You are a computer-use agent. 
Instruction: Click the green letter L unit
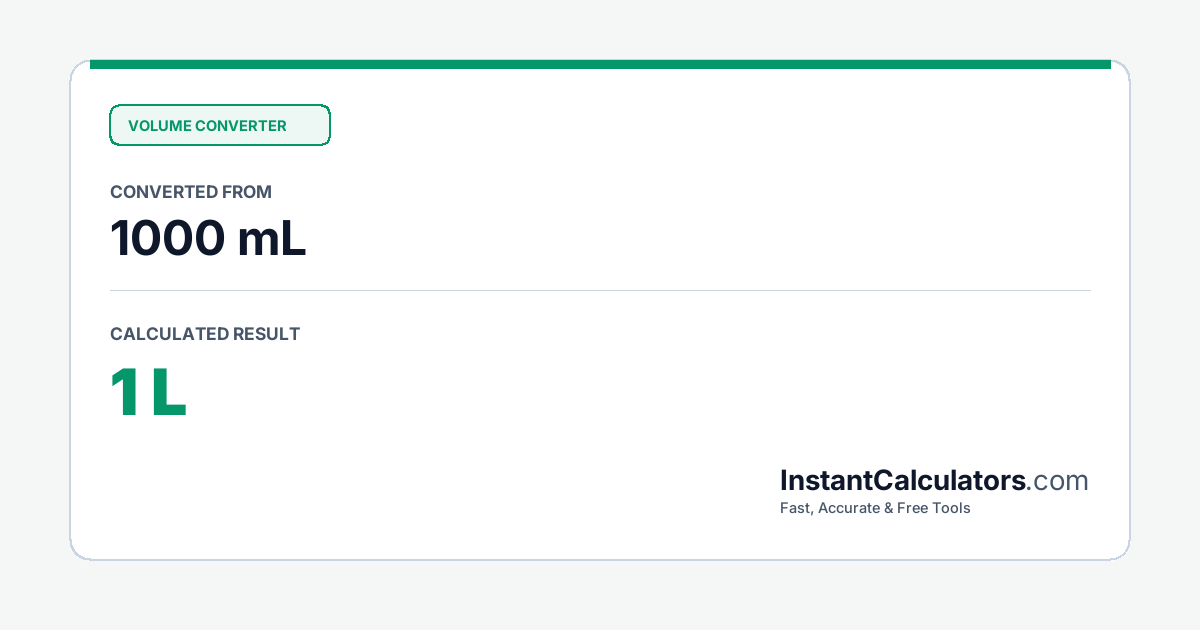[x=169, y=393]
